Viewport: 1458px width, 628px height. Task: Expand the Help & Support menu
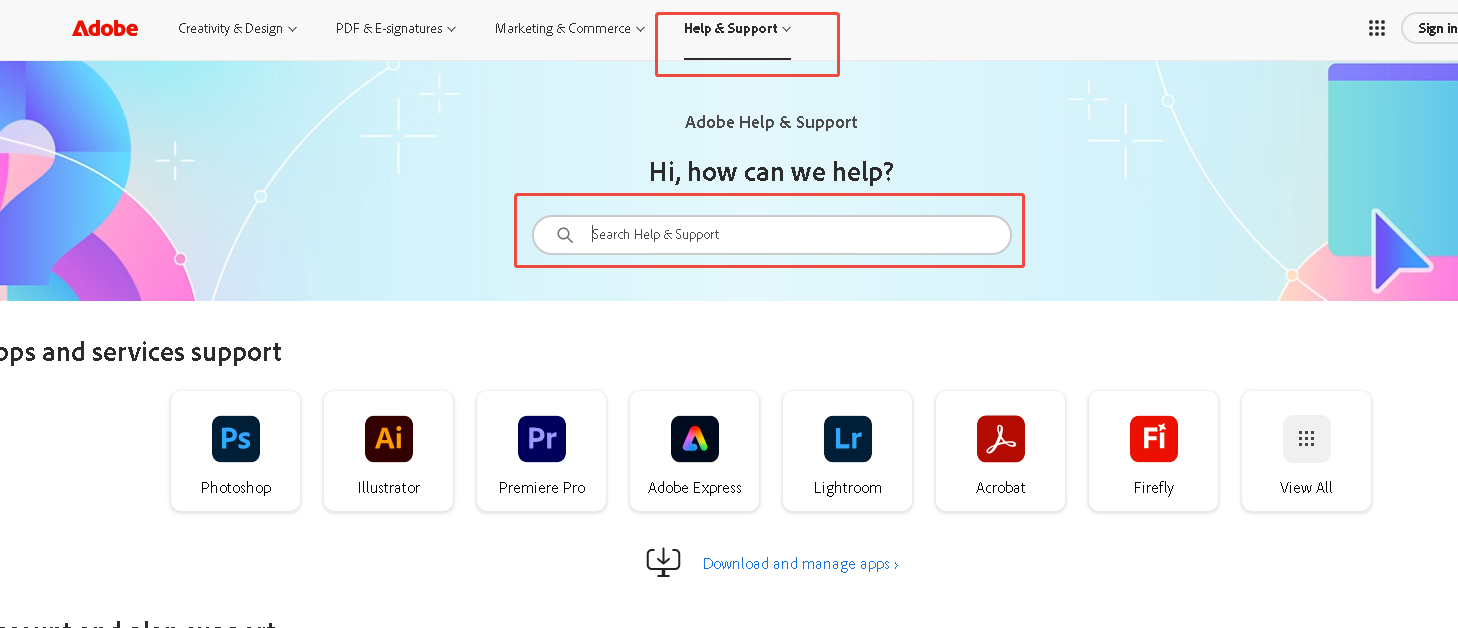coord(738,28)
